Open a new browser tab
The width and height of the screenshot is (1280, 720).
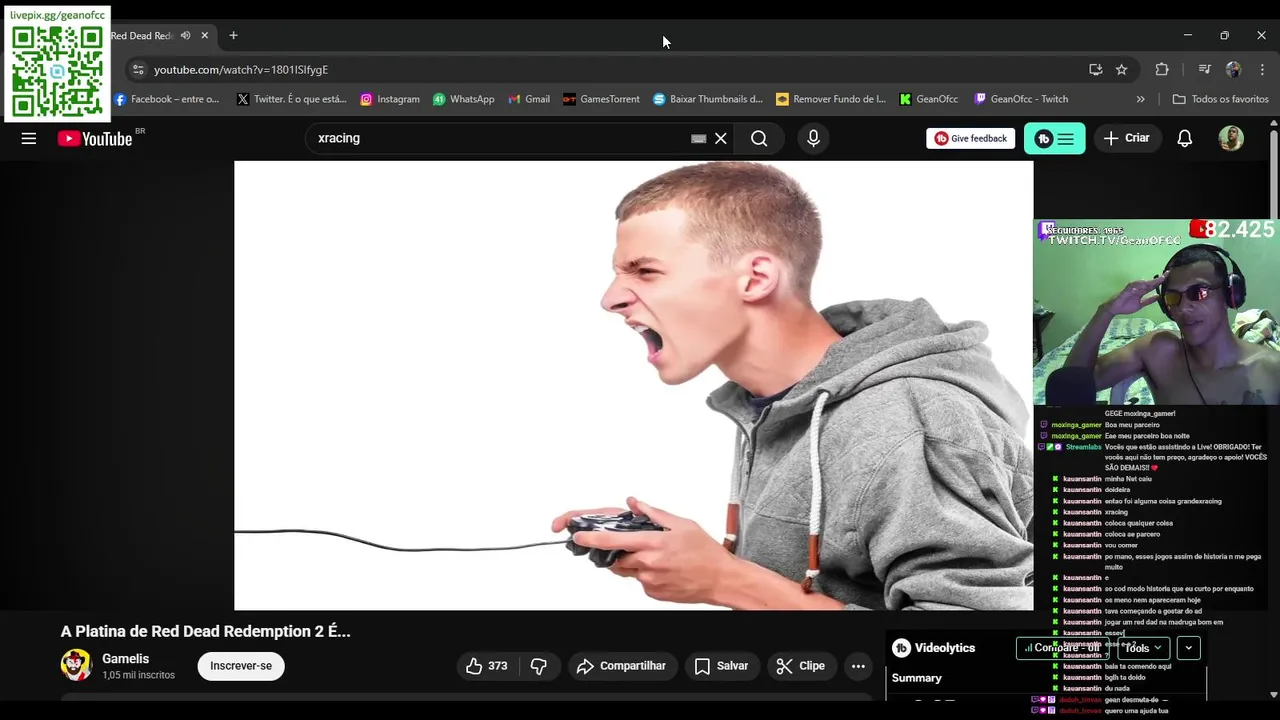coord(233,35)
